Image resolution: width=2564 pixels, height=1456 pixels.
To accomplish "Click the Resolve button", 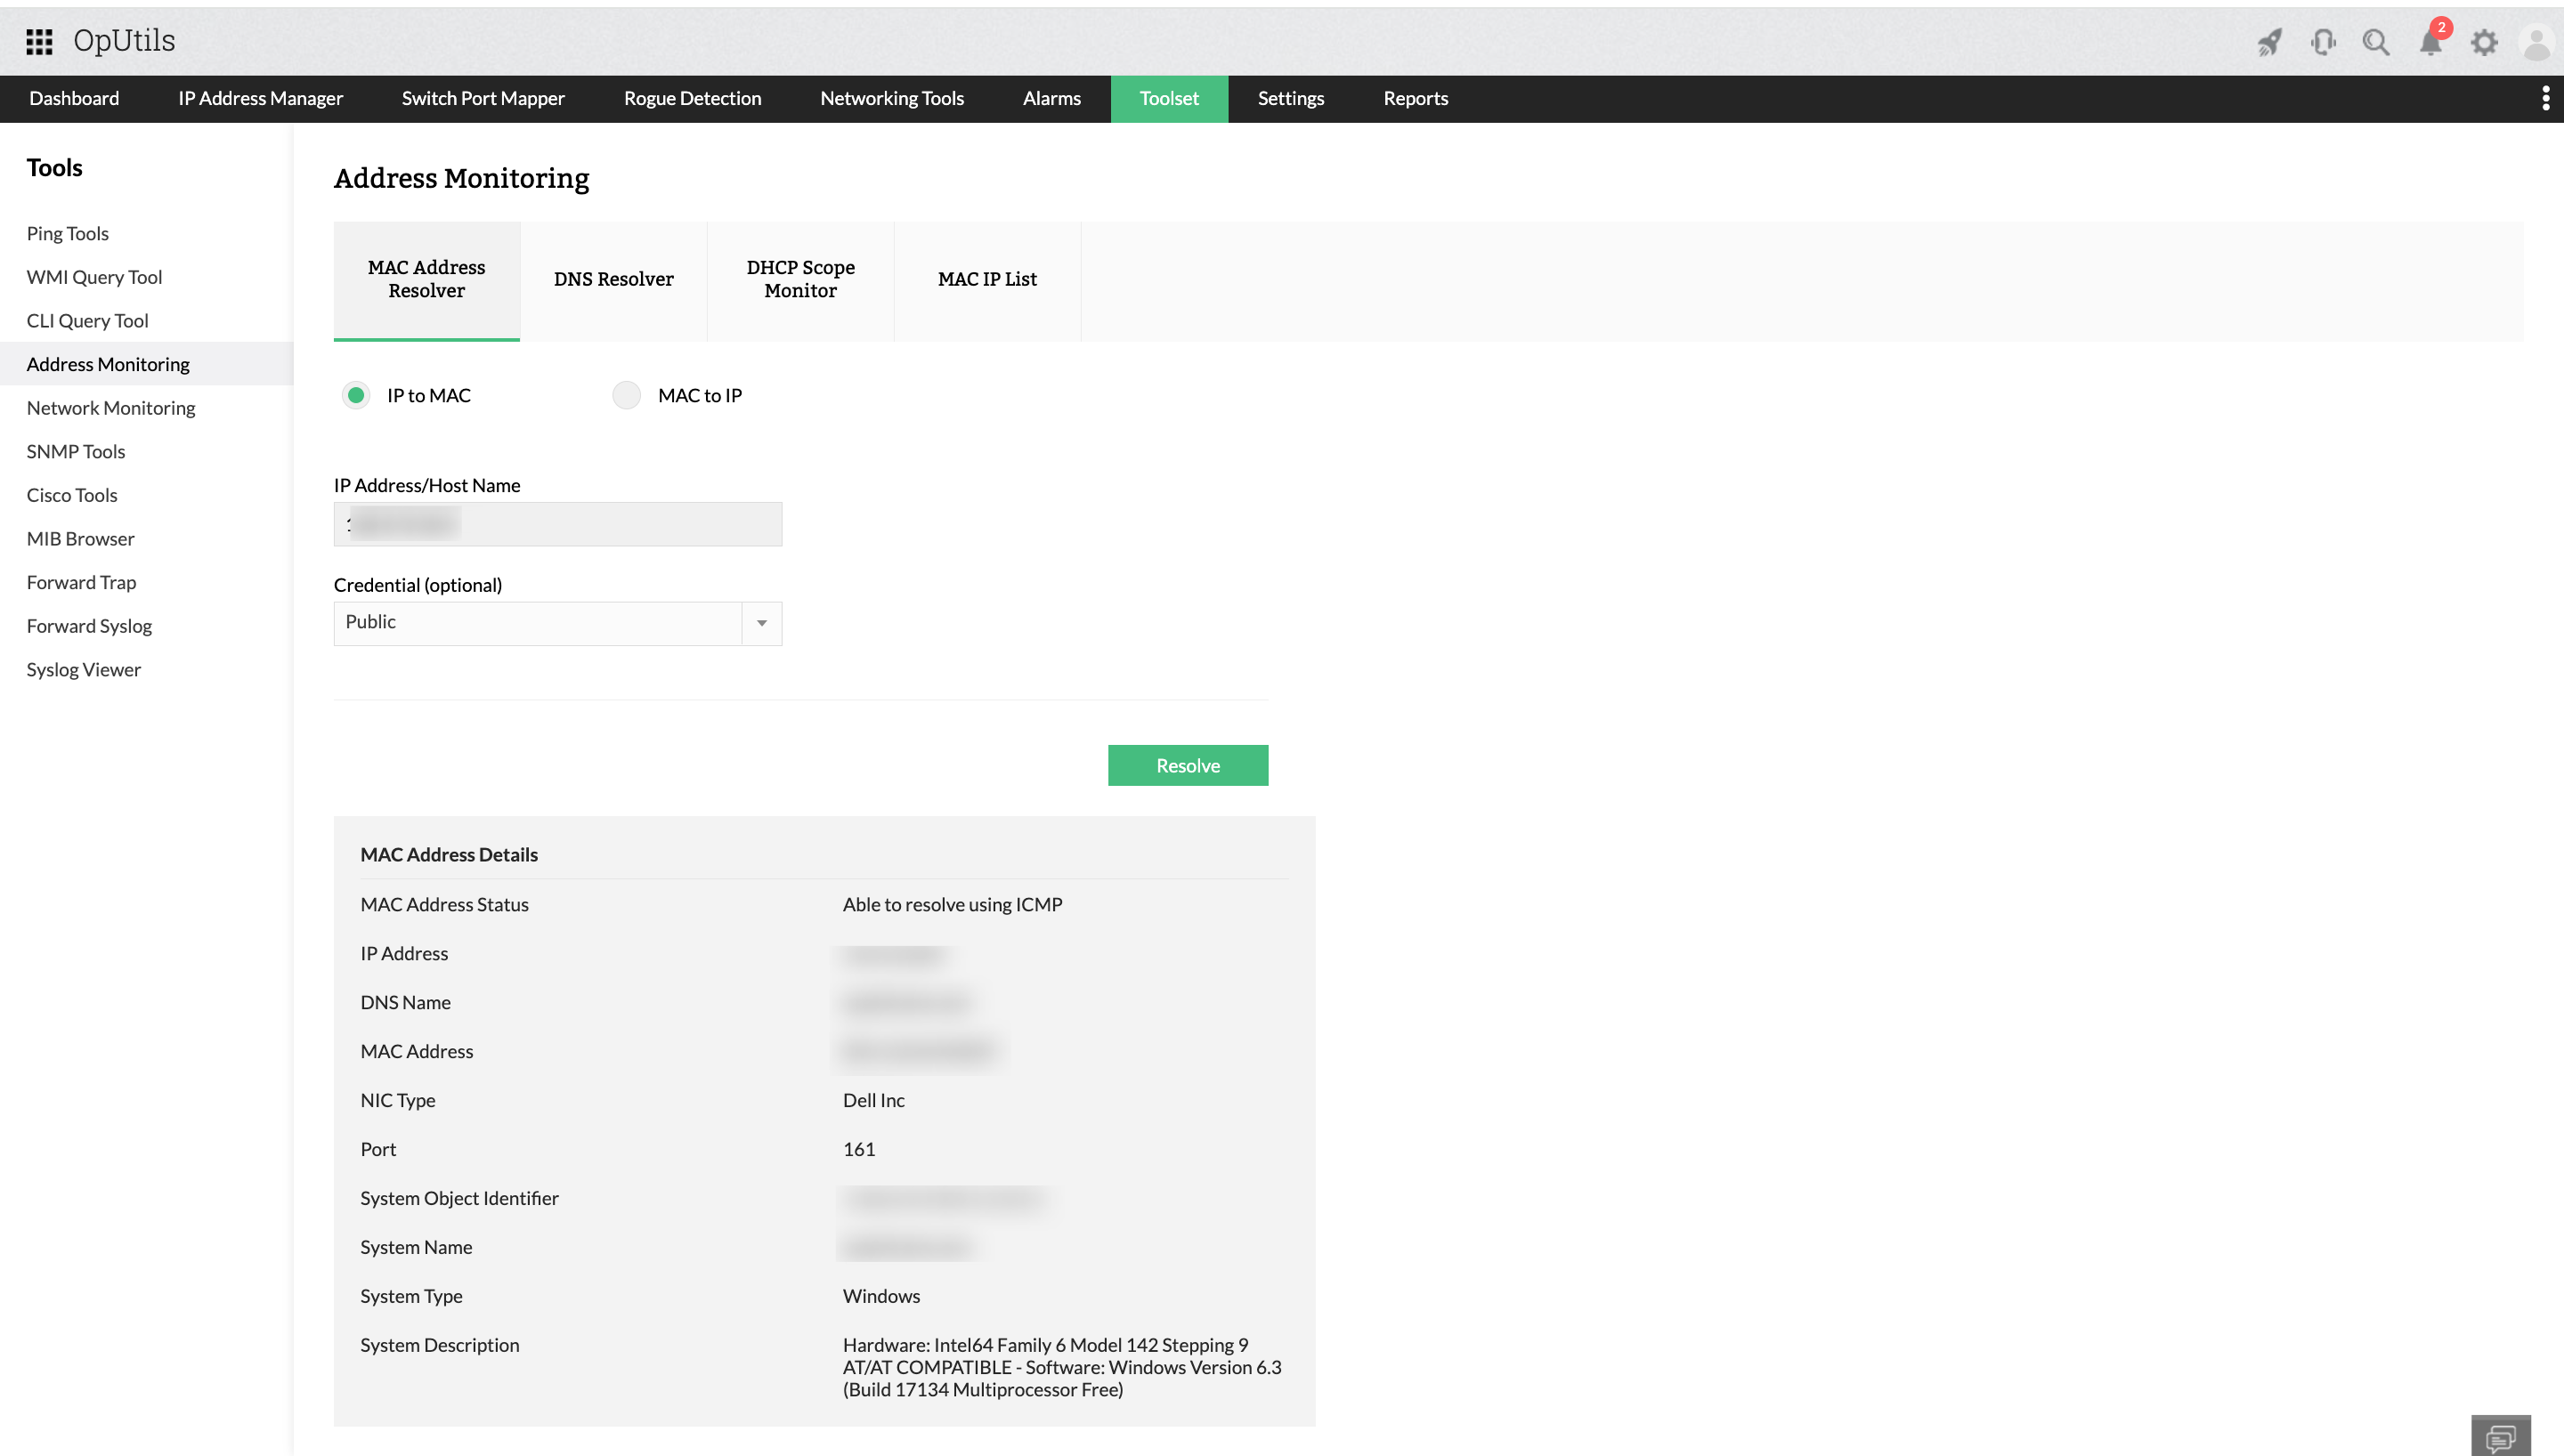I will point(1187,765).
